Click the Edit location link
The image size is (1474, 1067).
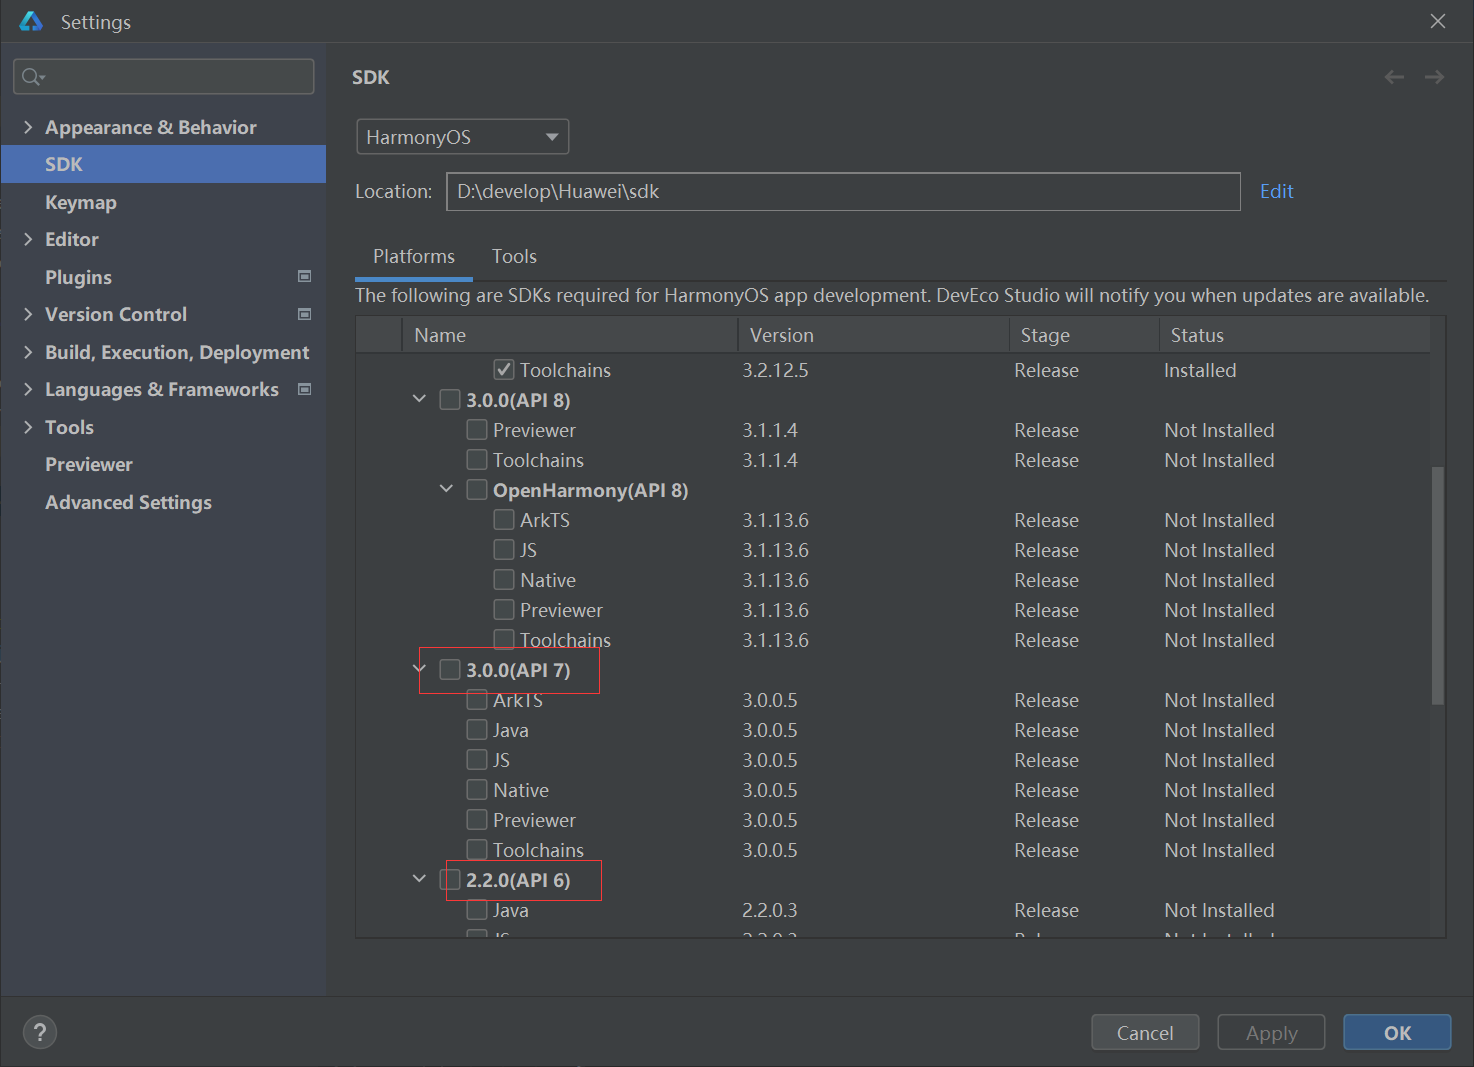1276,191
